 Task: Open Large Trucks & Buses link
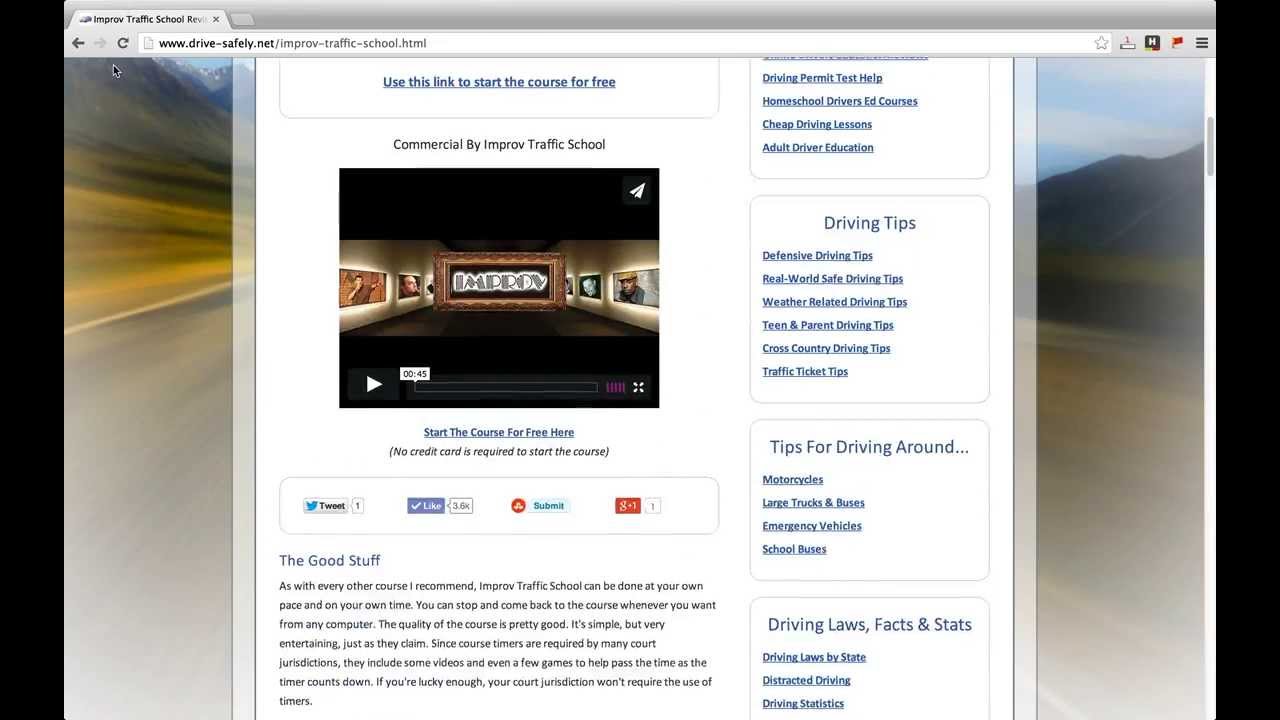coord(814,503)
